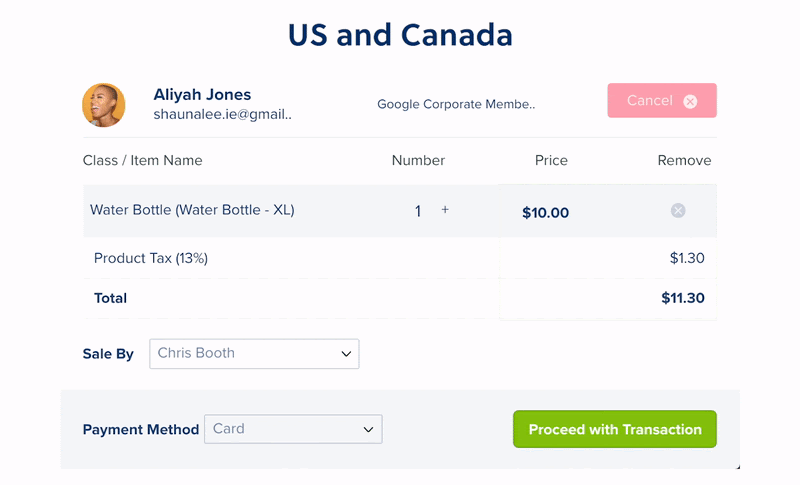Open the Payment Method Card dropdown
Image resolution: width=800 pixels, height=485 pixels.
pyautogui.click(x=293, y=429)
